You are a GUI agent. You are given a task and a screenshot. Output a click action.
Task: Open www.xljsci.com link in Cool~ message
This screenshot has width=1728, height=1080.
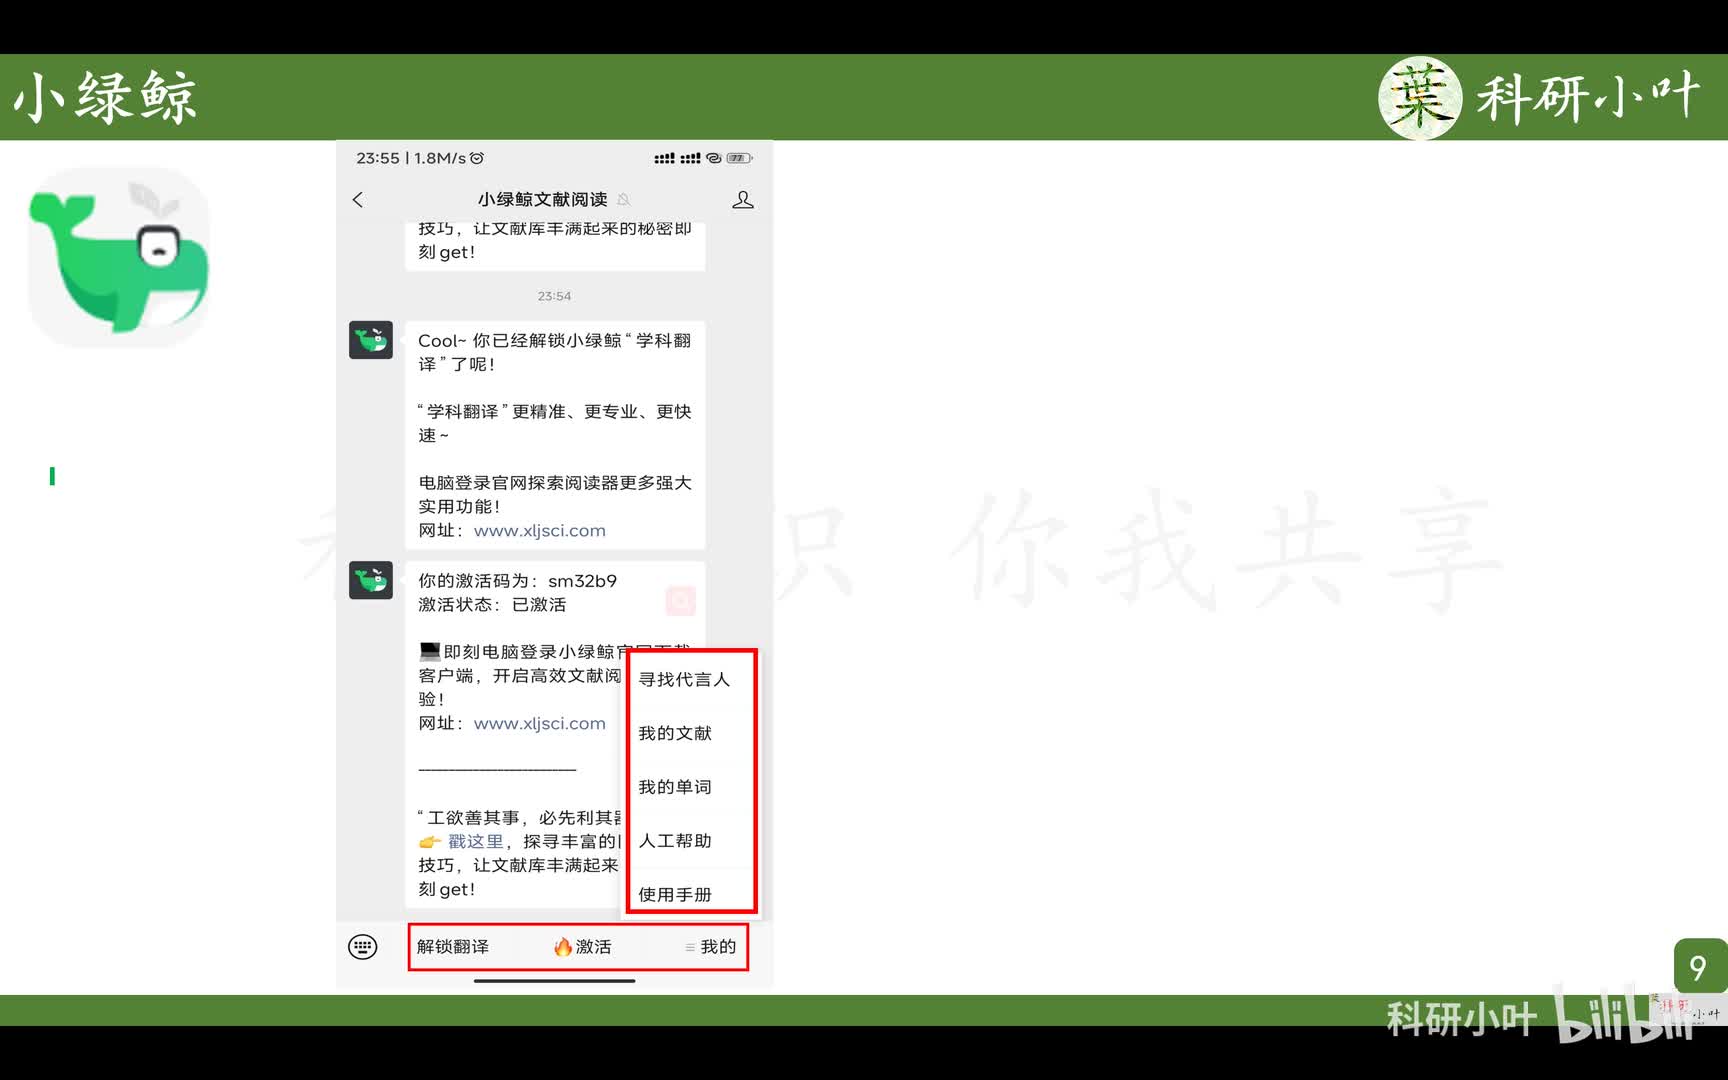click(539, 530)
